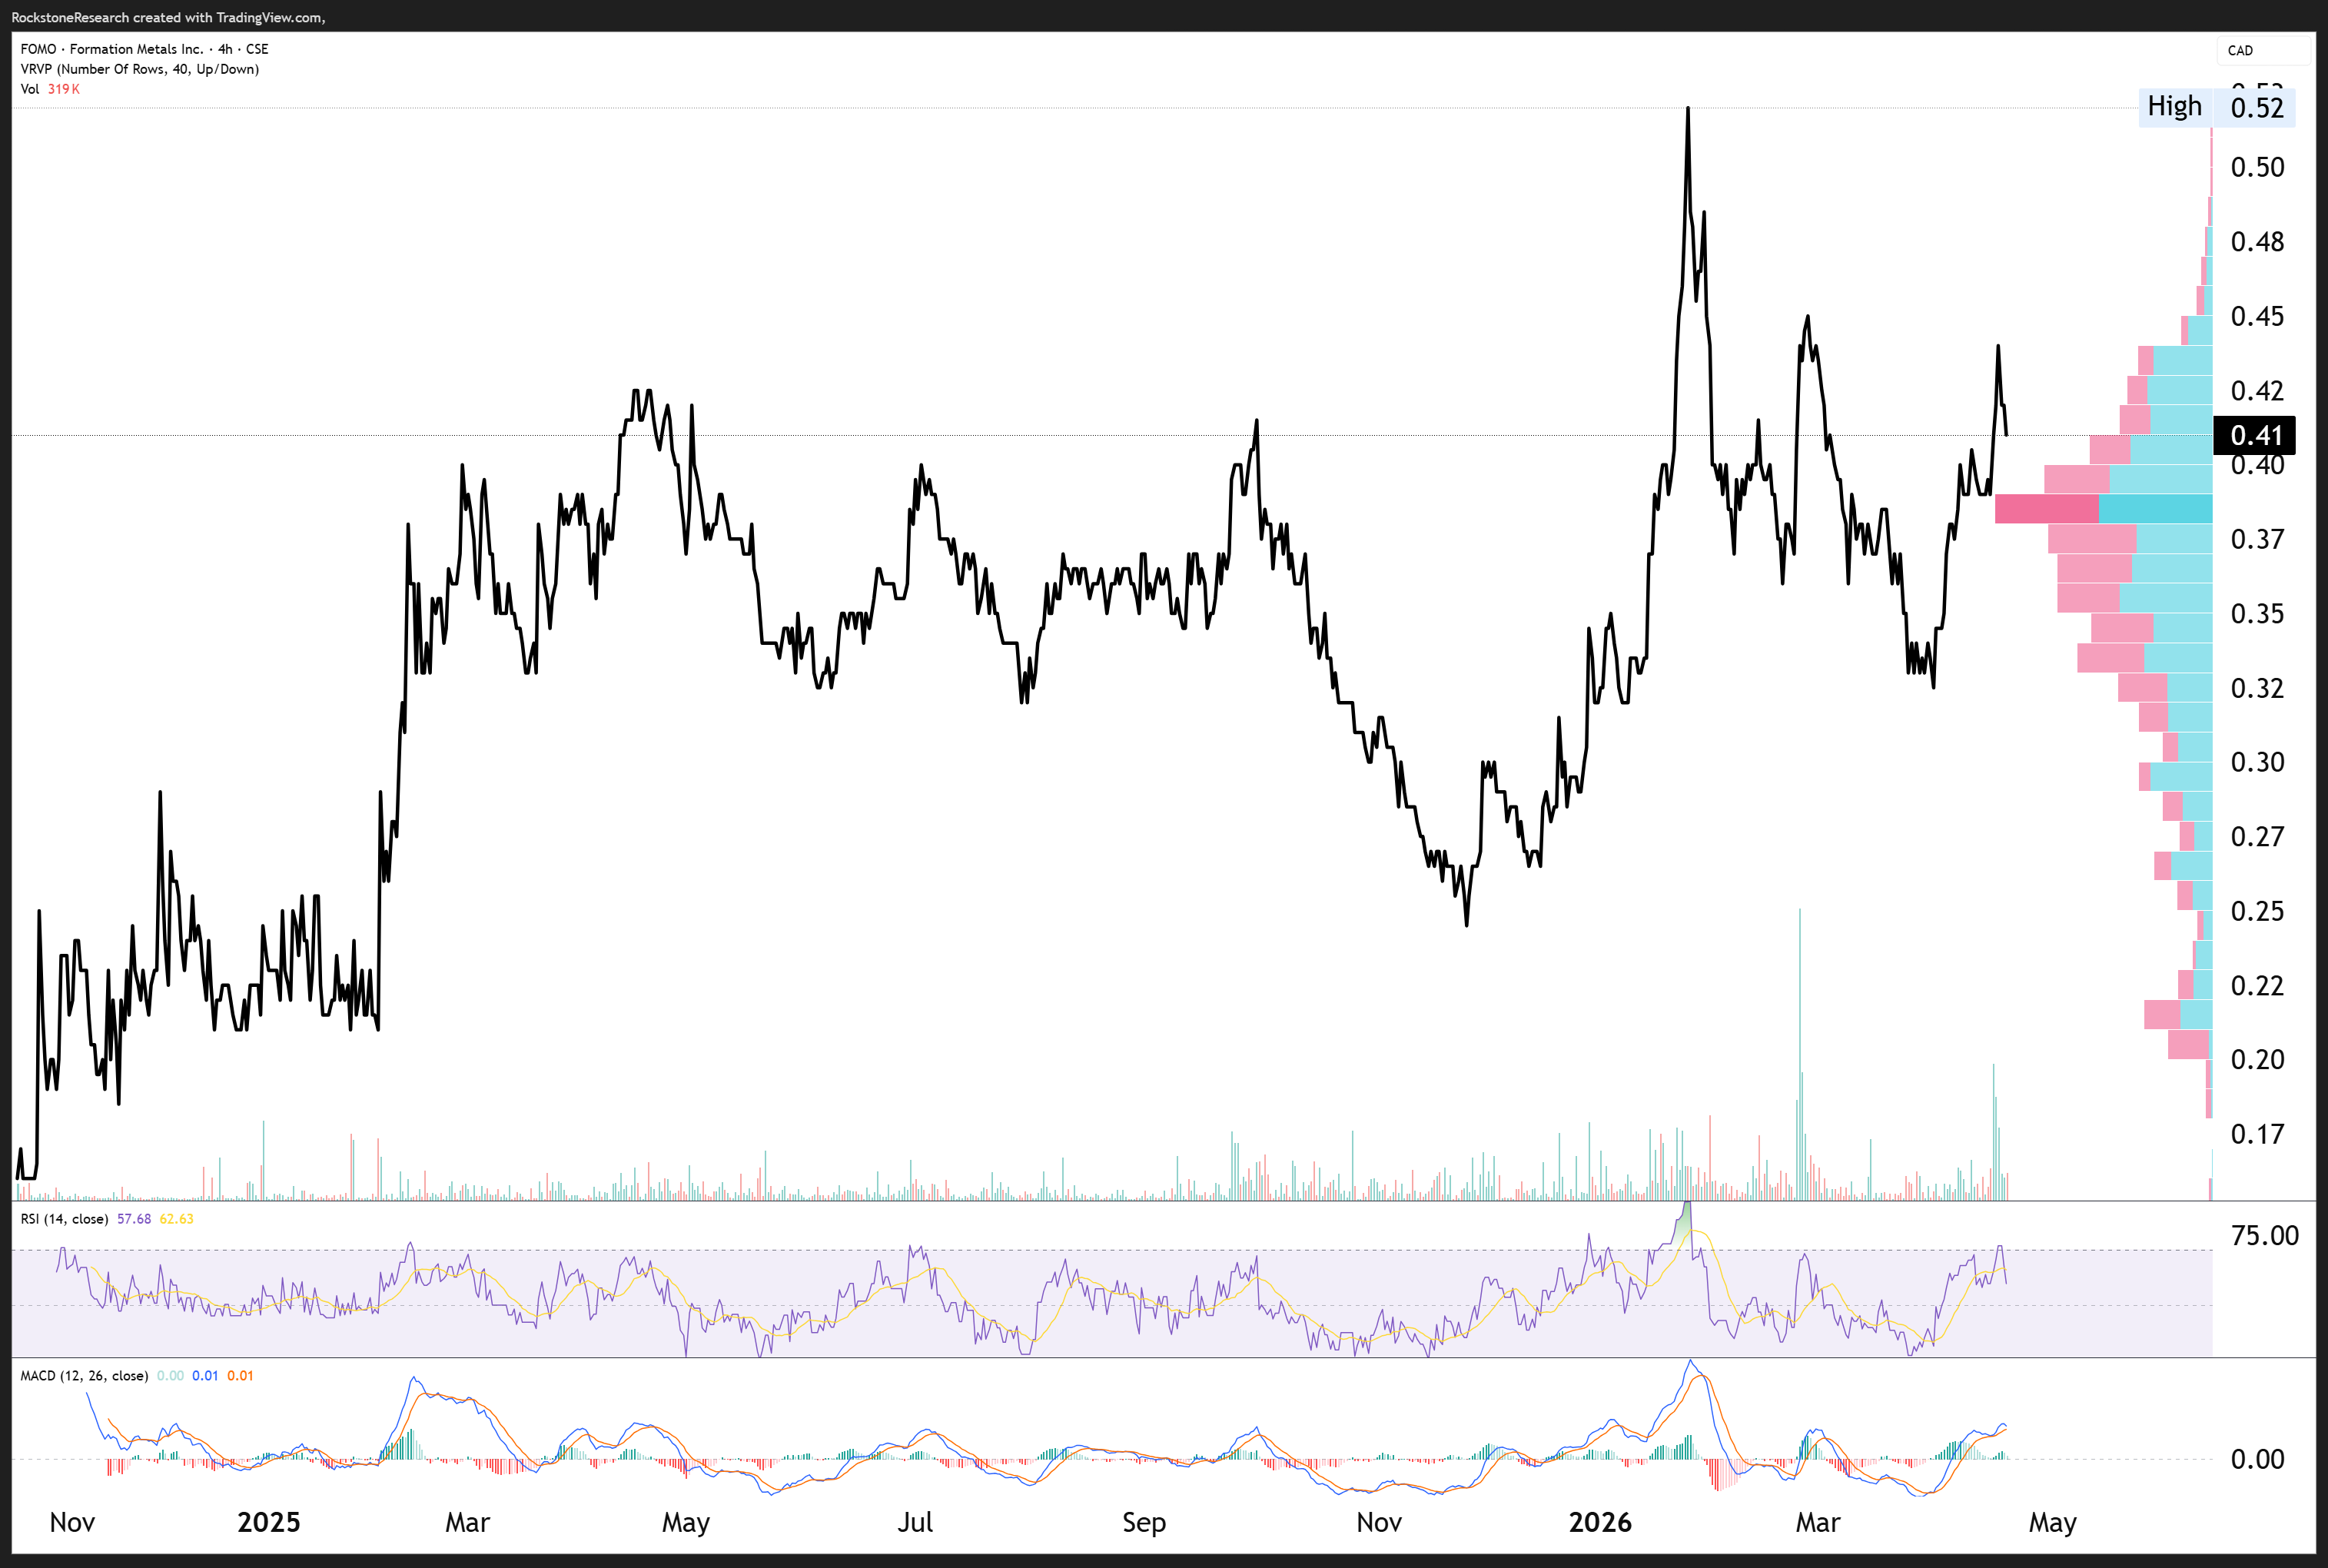Click the 2025 label on time axis

point(268,1522)
